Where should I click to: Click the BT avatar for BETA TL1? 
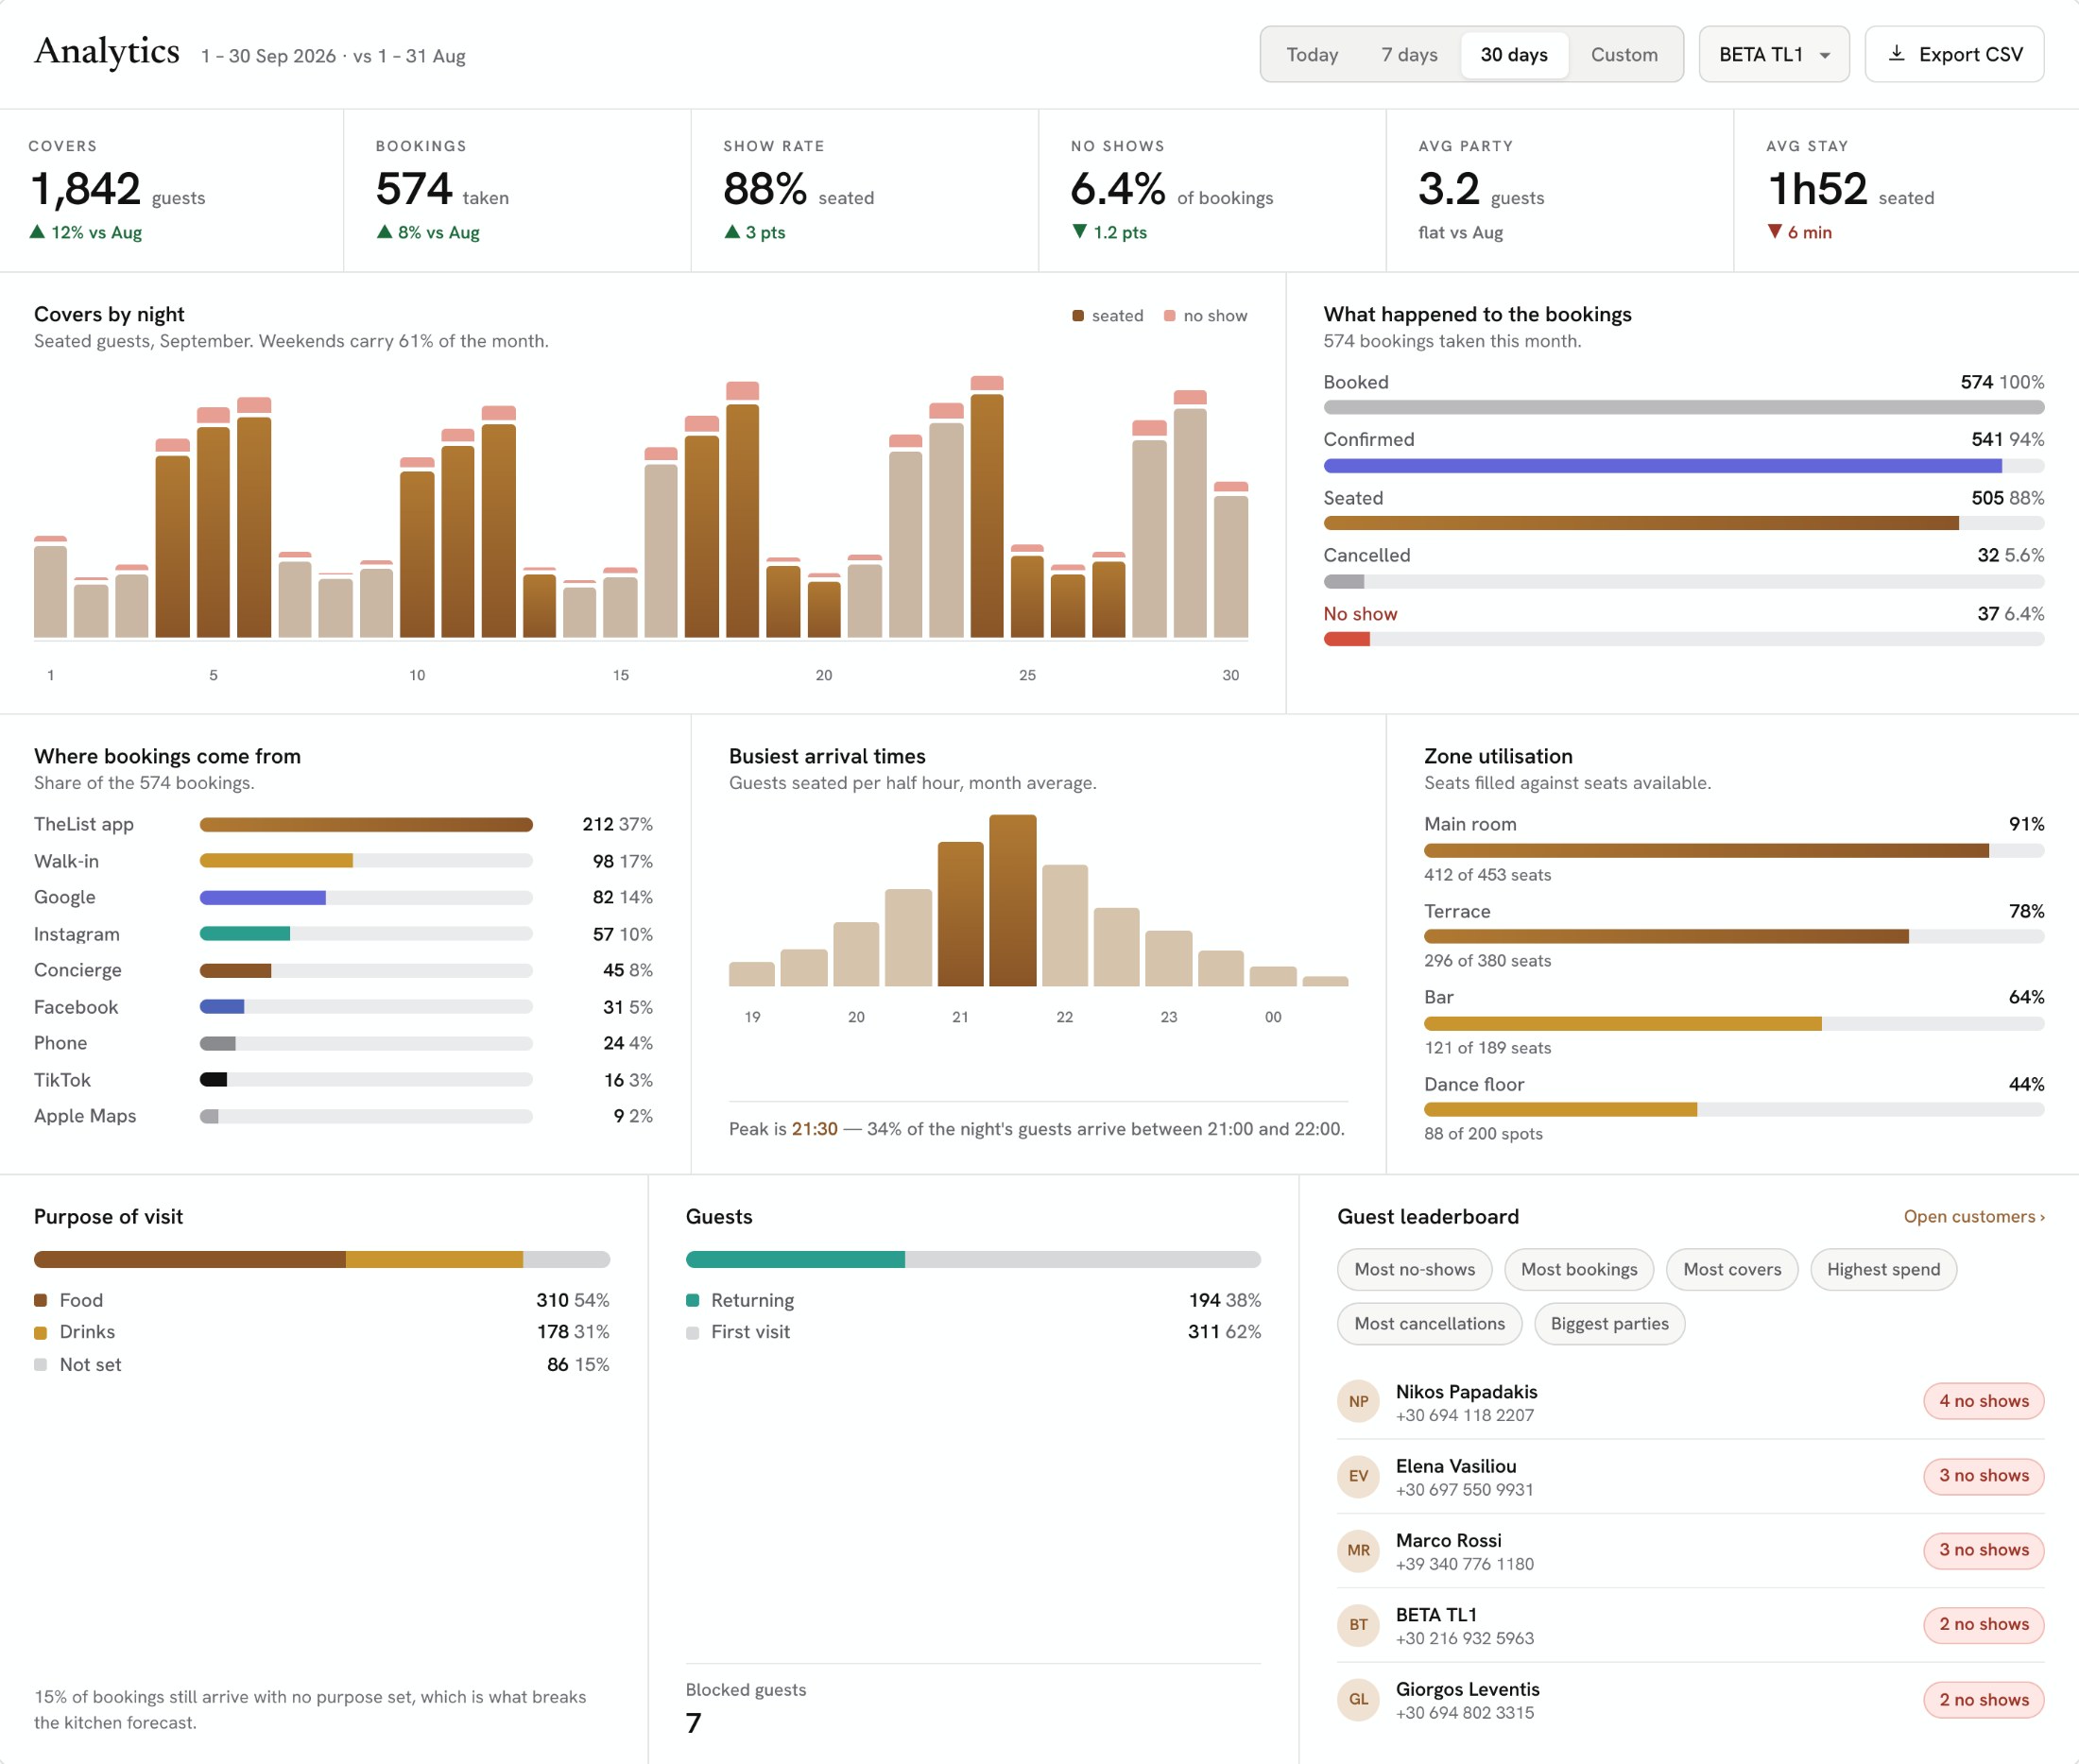pyautogui.click(x=1357, y=1624)
